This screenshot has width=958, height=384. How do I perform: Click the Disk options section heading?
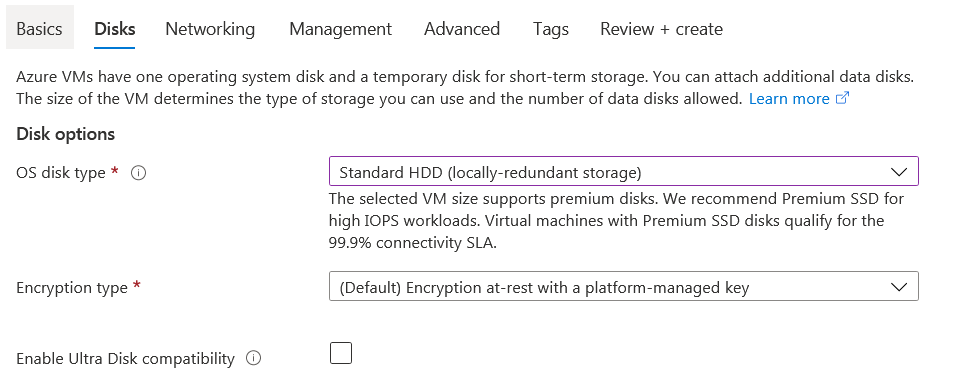pos(65,134)
